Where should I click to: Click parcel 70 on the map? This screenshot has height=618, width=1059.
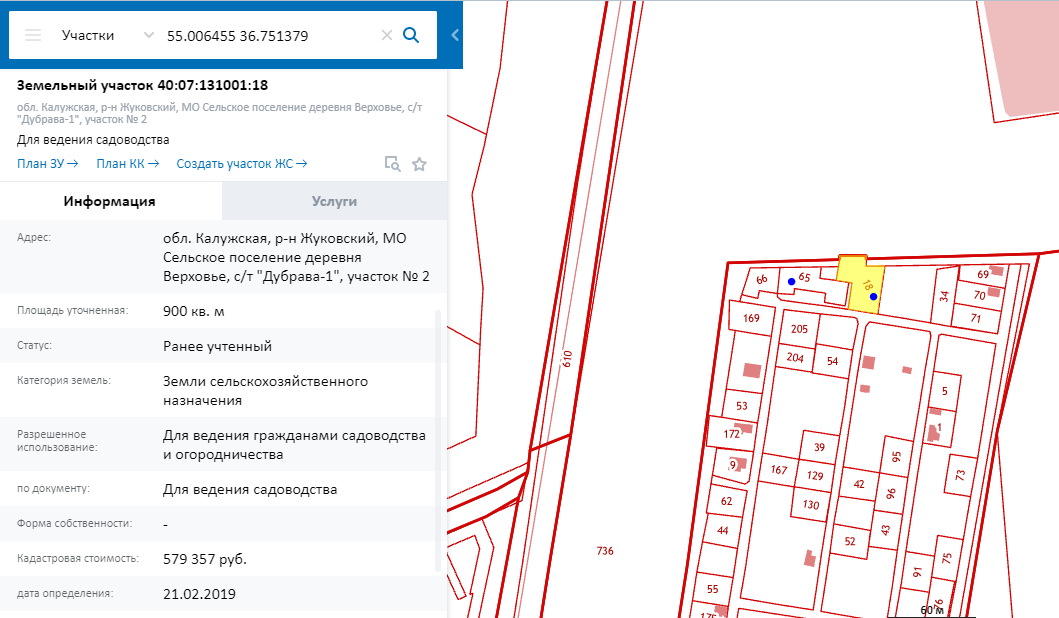[x=979, y=295]
